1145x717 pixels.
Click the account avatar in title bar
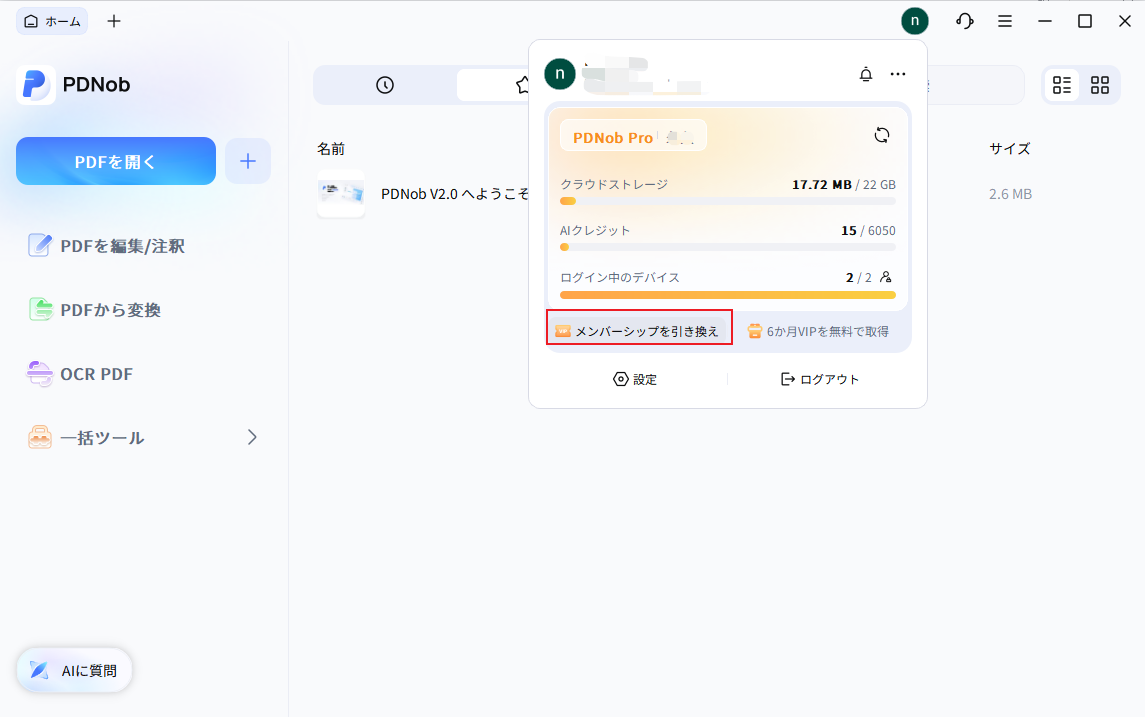tap(914, 21)
